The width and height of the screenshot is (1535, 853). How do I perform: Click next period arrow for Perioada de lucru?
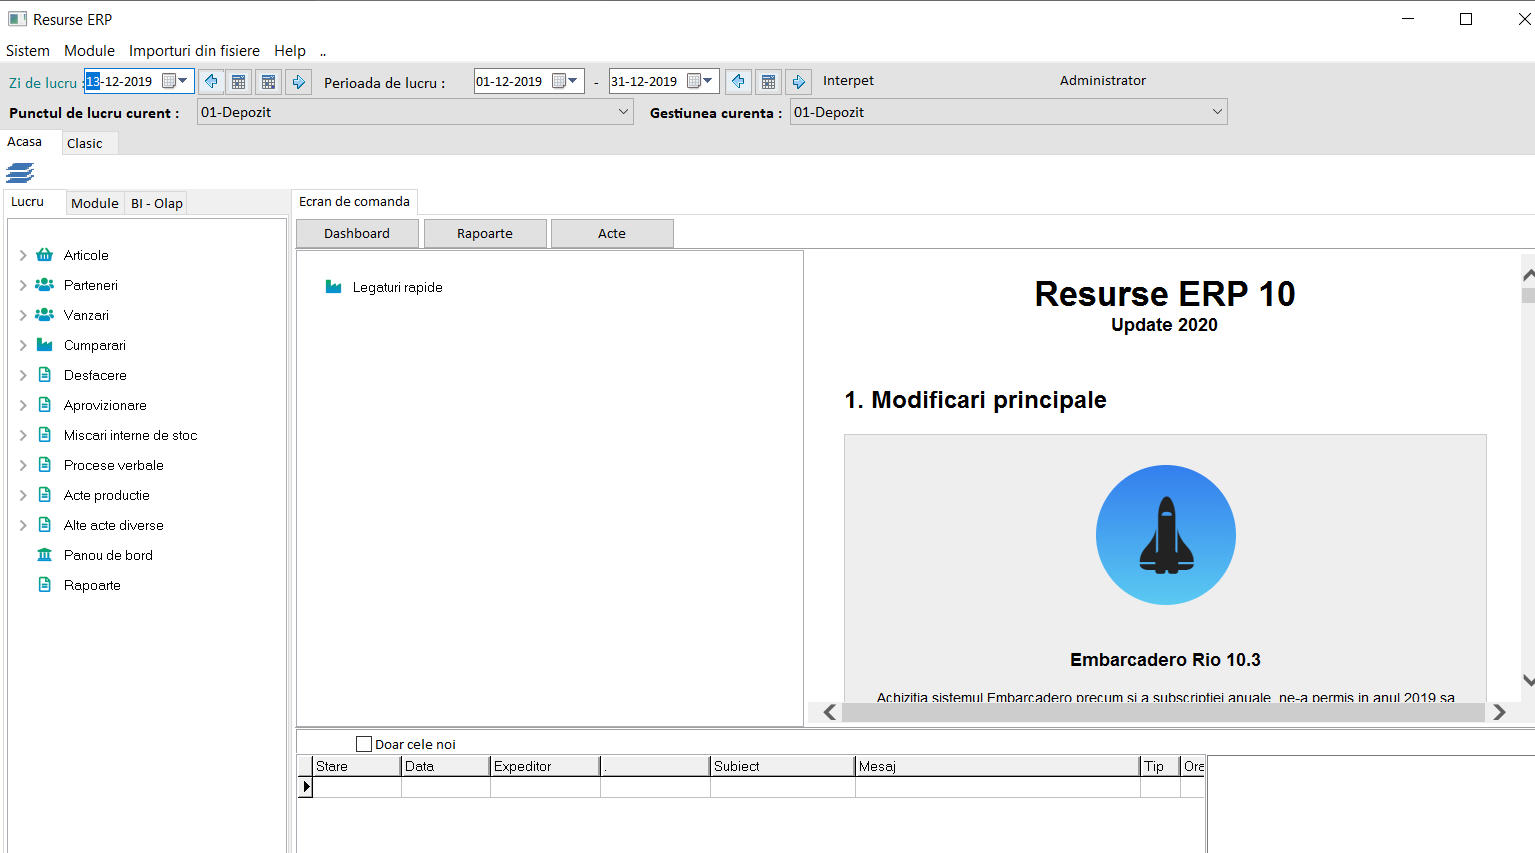coord(798,82)
